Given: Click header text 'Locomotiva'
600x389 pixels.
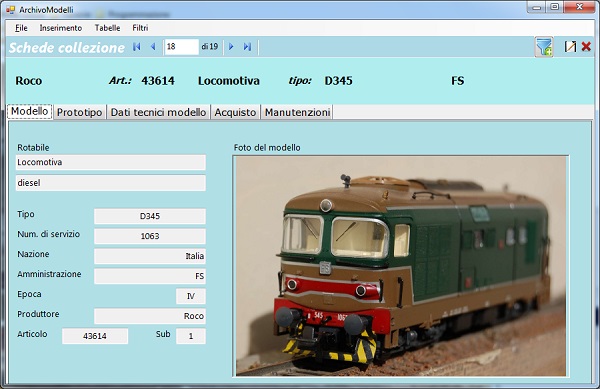Looking at the screenshot, I should pyautogui.click(x=229, y=81).
